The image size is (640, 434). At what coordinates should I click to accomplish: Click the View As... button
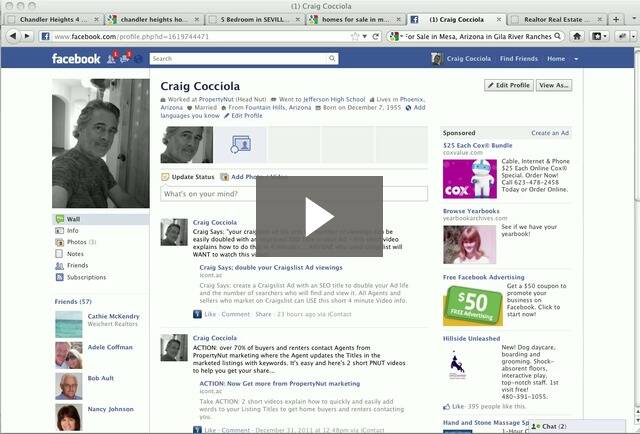554,85
